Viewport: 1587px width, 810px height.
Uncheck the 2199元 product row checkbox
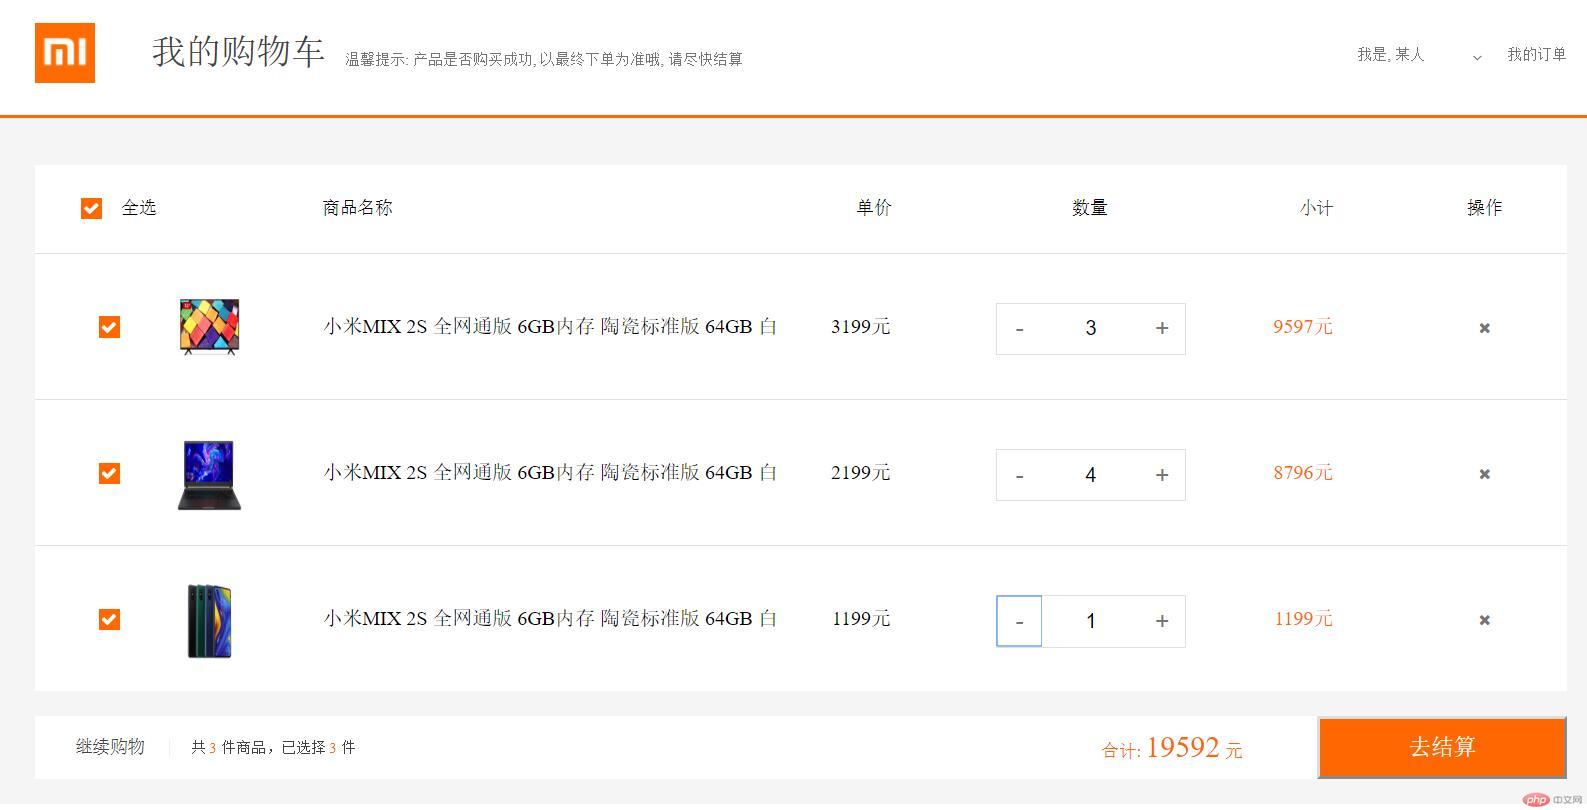tap(109, 473)
